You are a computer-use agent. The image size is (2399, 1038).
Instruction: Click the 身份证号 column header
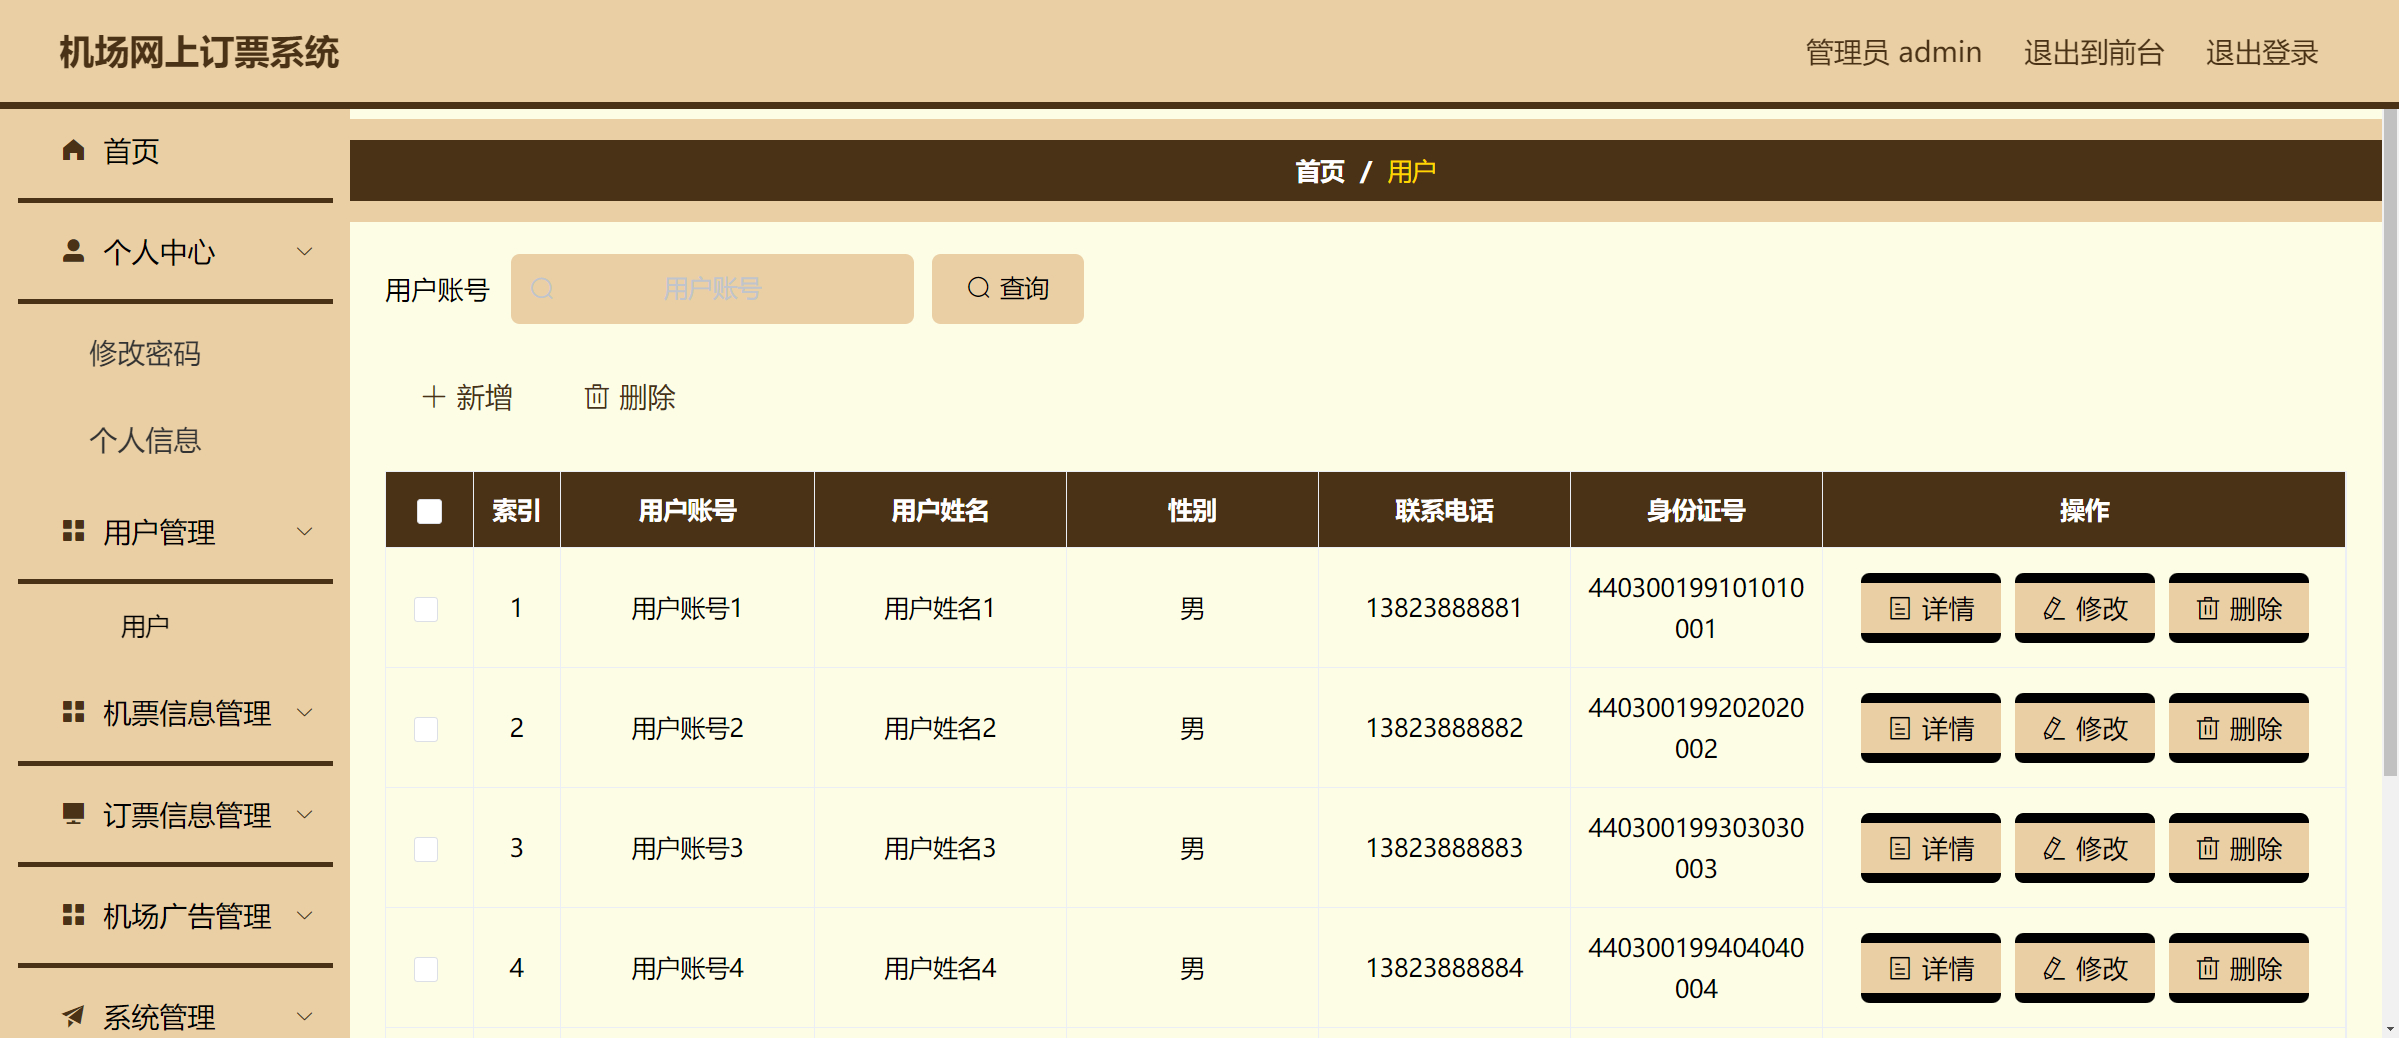pyautogui.click(x=1696, y=511)
